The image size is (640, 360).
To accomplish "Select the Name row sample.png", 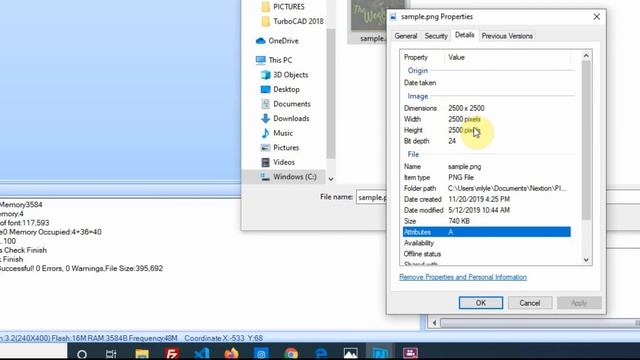I will click(x=487, y=167).
